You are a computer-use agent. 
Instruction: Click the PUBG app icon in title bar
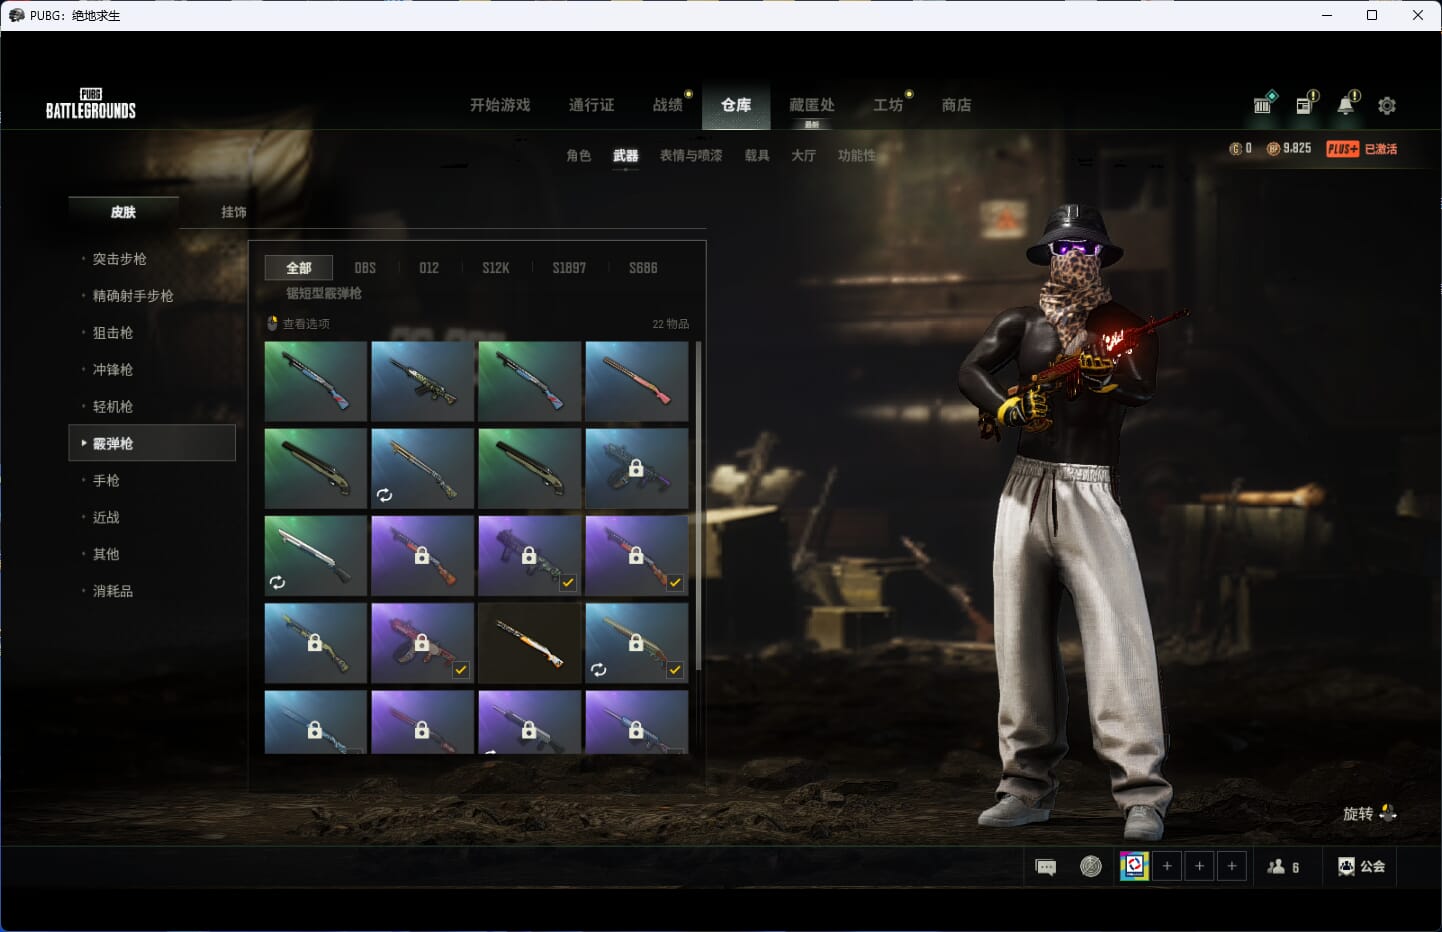[16, 15]
